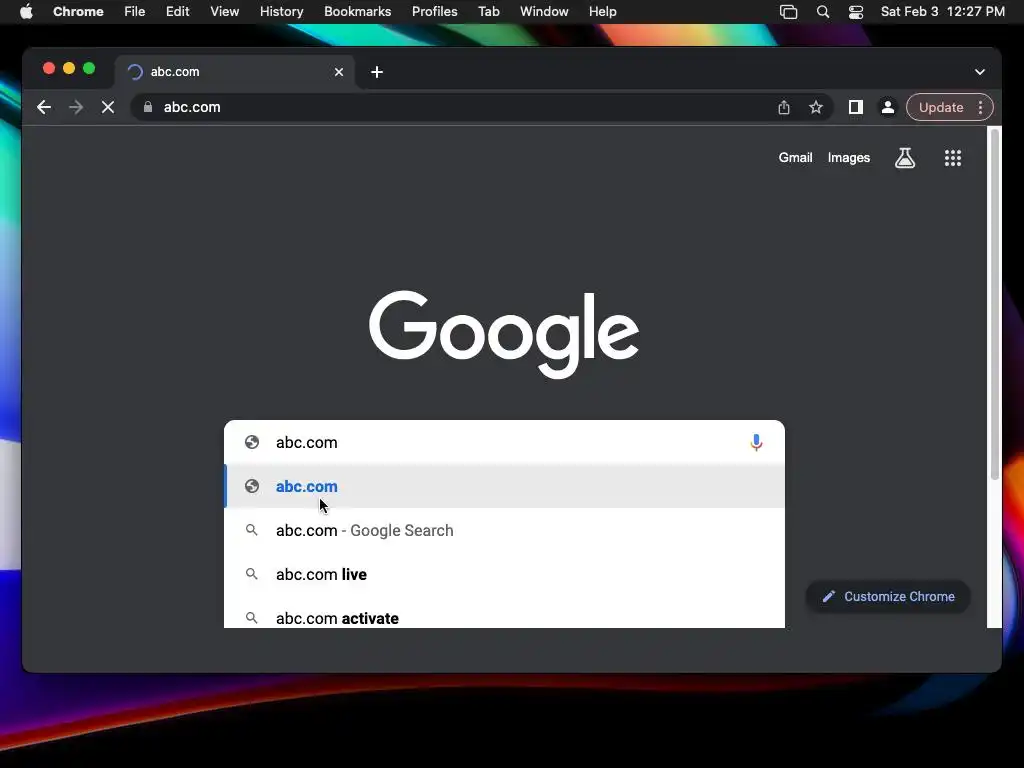
Task: Open the Apple menu
Action: (x=26, y=12)
